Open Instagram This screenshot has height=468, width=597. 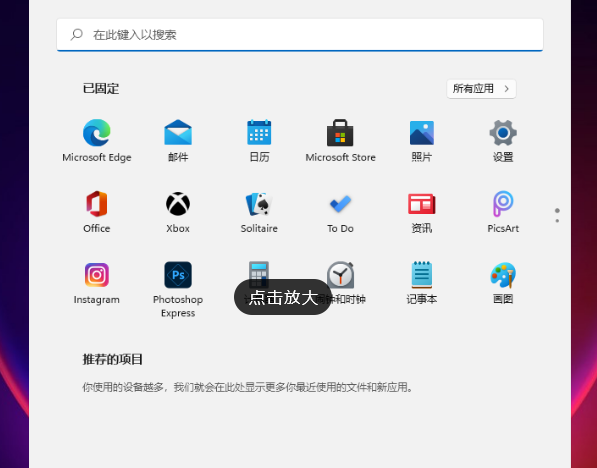[97, 283]
